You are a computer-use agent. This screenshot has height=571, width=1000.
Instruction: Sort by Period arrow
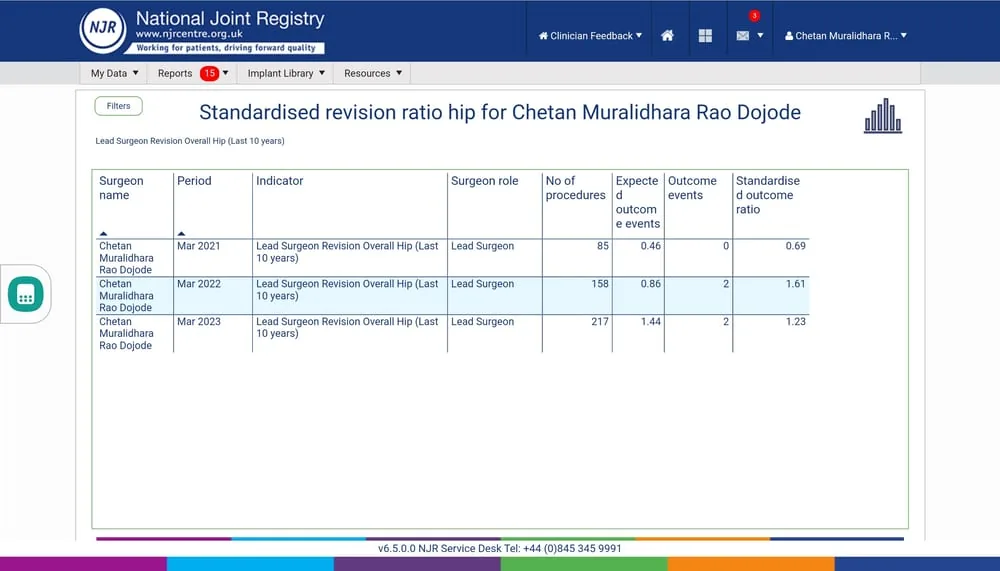coord(181,234)
